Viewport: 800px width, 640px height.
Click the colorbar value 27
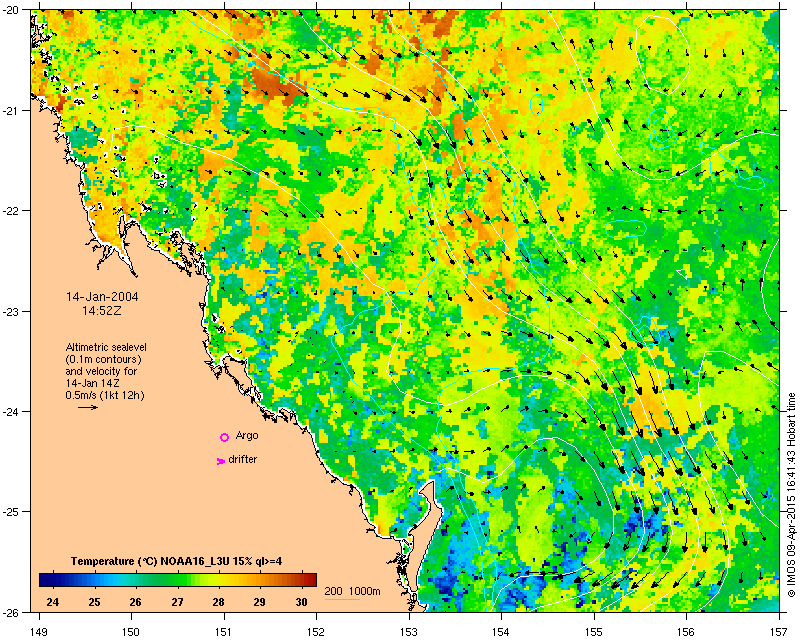177,602
